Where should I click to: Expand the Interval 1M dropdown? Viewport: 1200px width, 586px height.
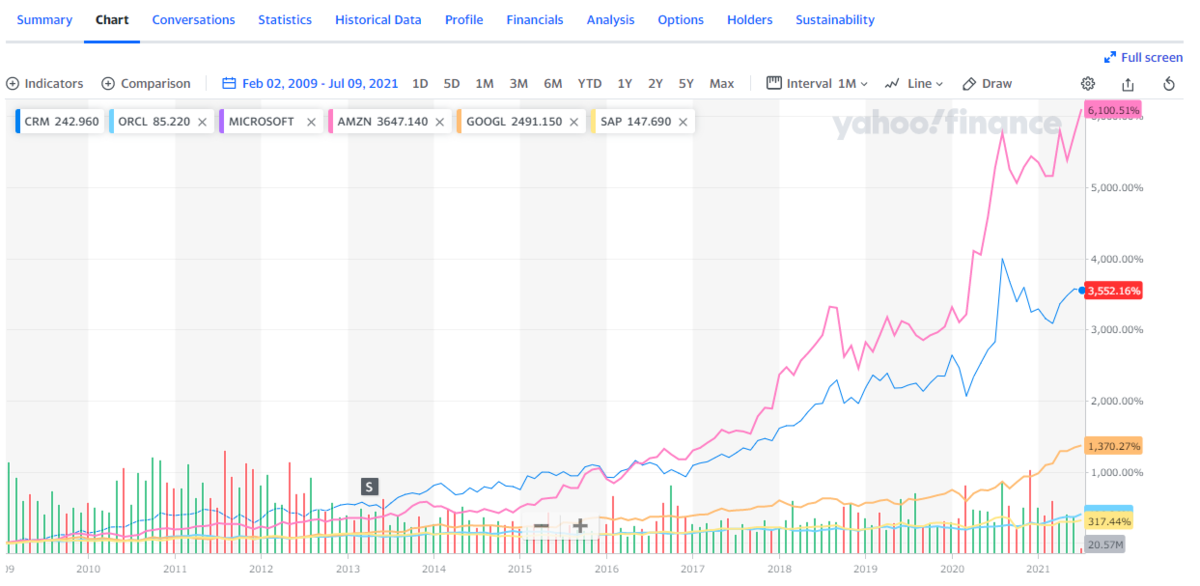(817, 84)
